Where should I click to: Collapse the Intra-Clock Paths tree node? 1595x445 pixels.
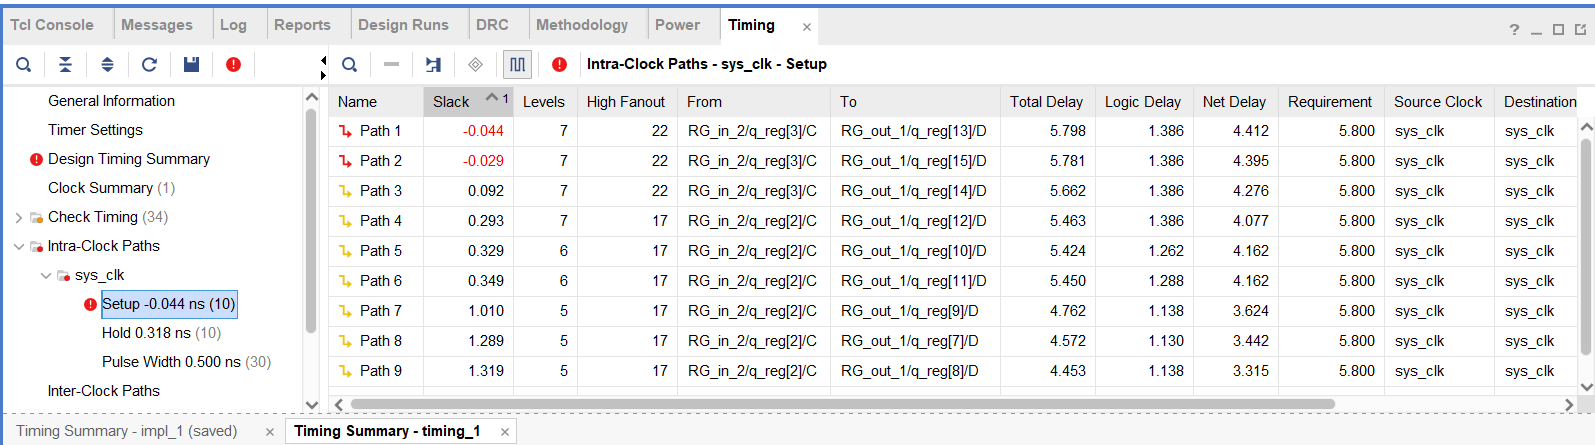(x=19, y=246)
